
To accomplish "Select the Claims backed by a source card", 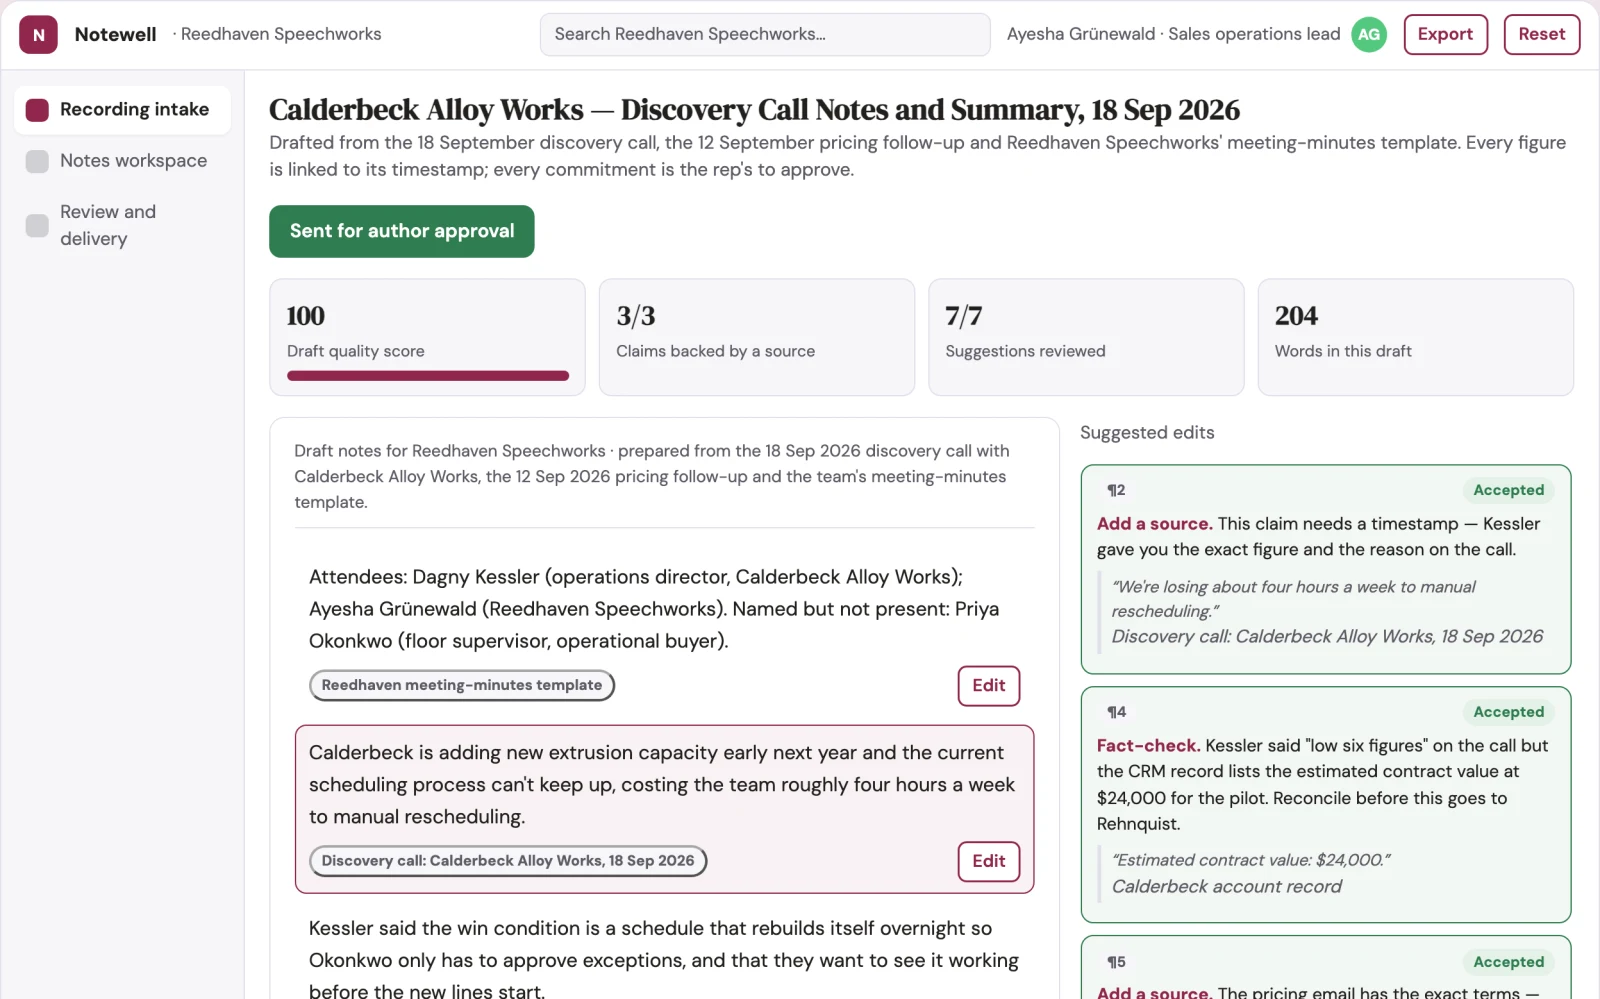I will [757, 337].
